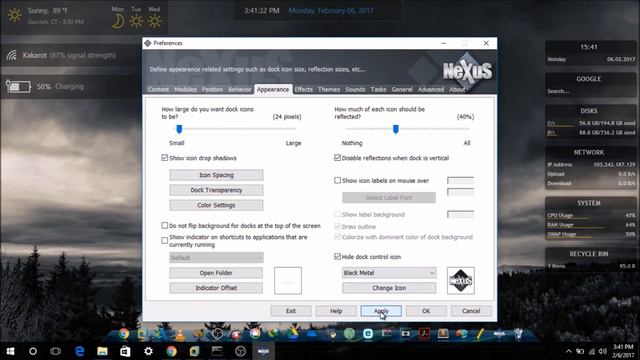Click the dock control icon preview thumbnail
The height and width of the screenshot is (360, 640).
tap(461, 280)
